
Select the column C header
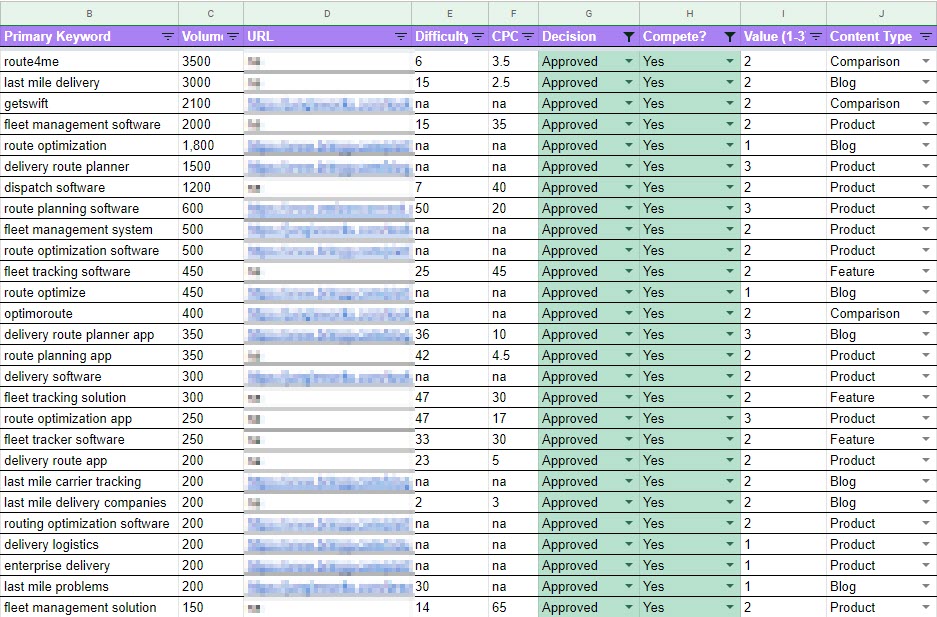(x=209, y=14)
